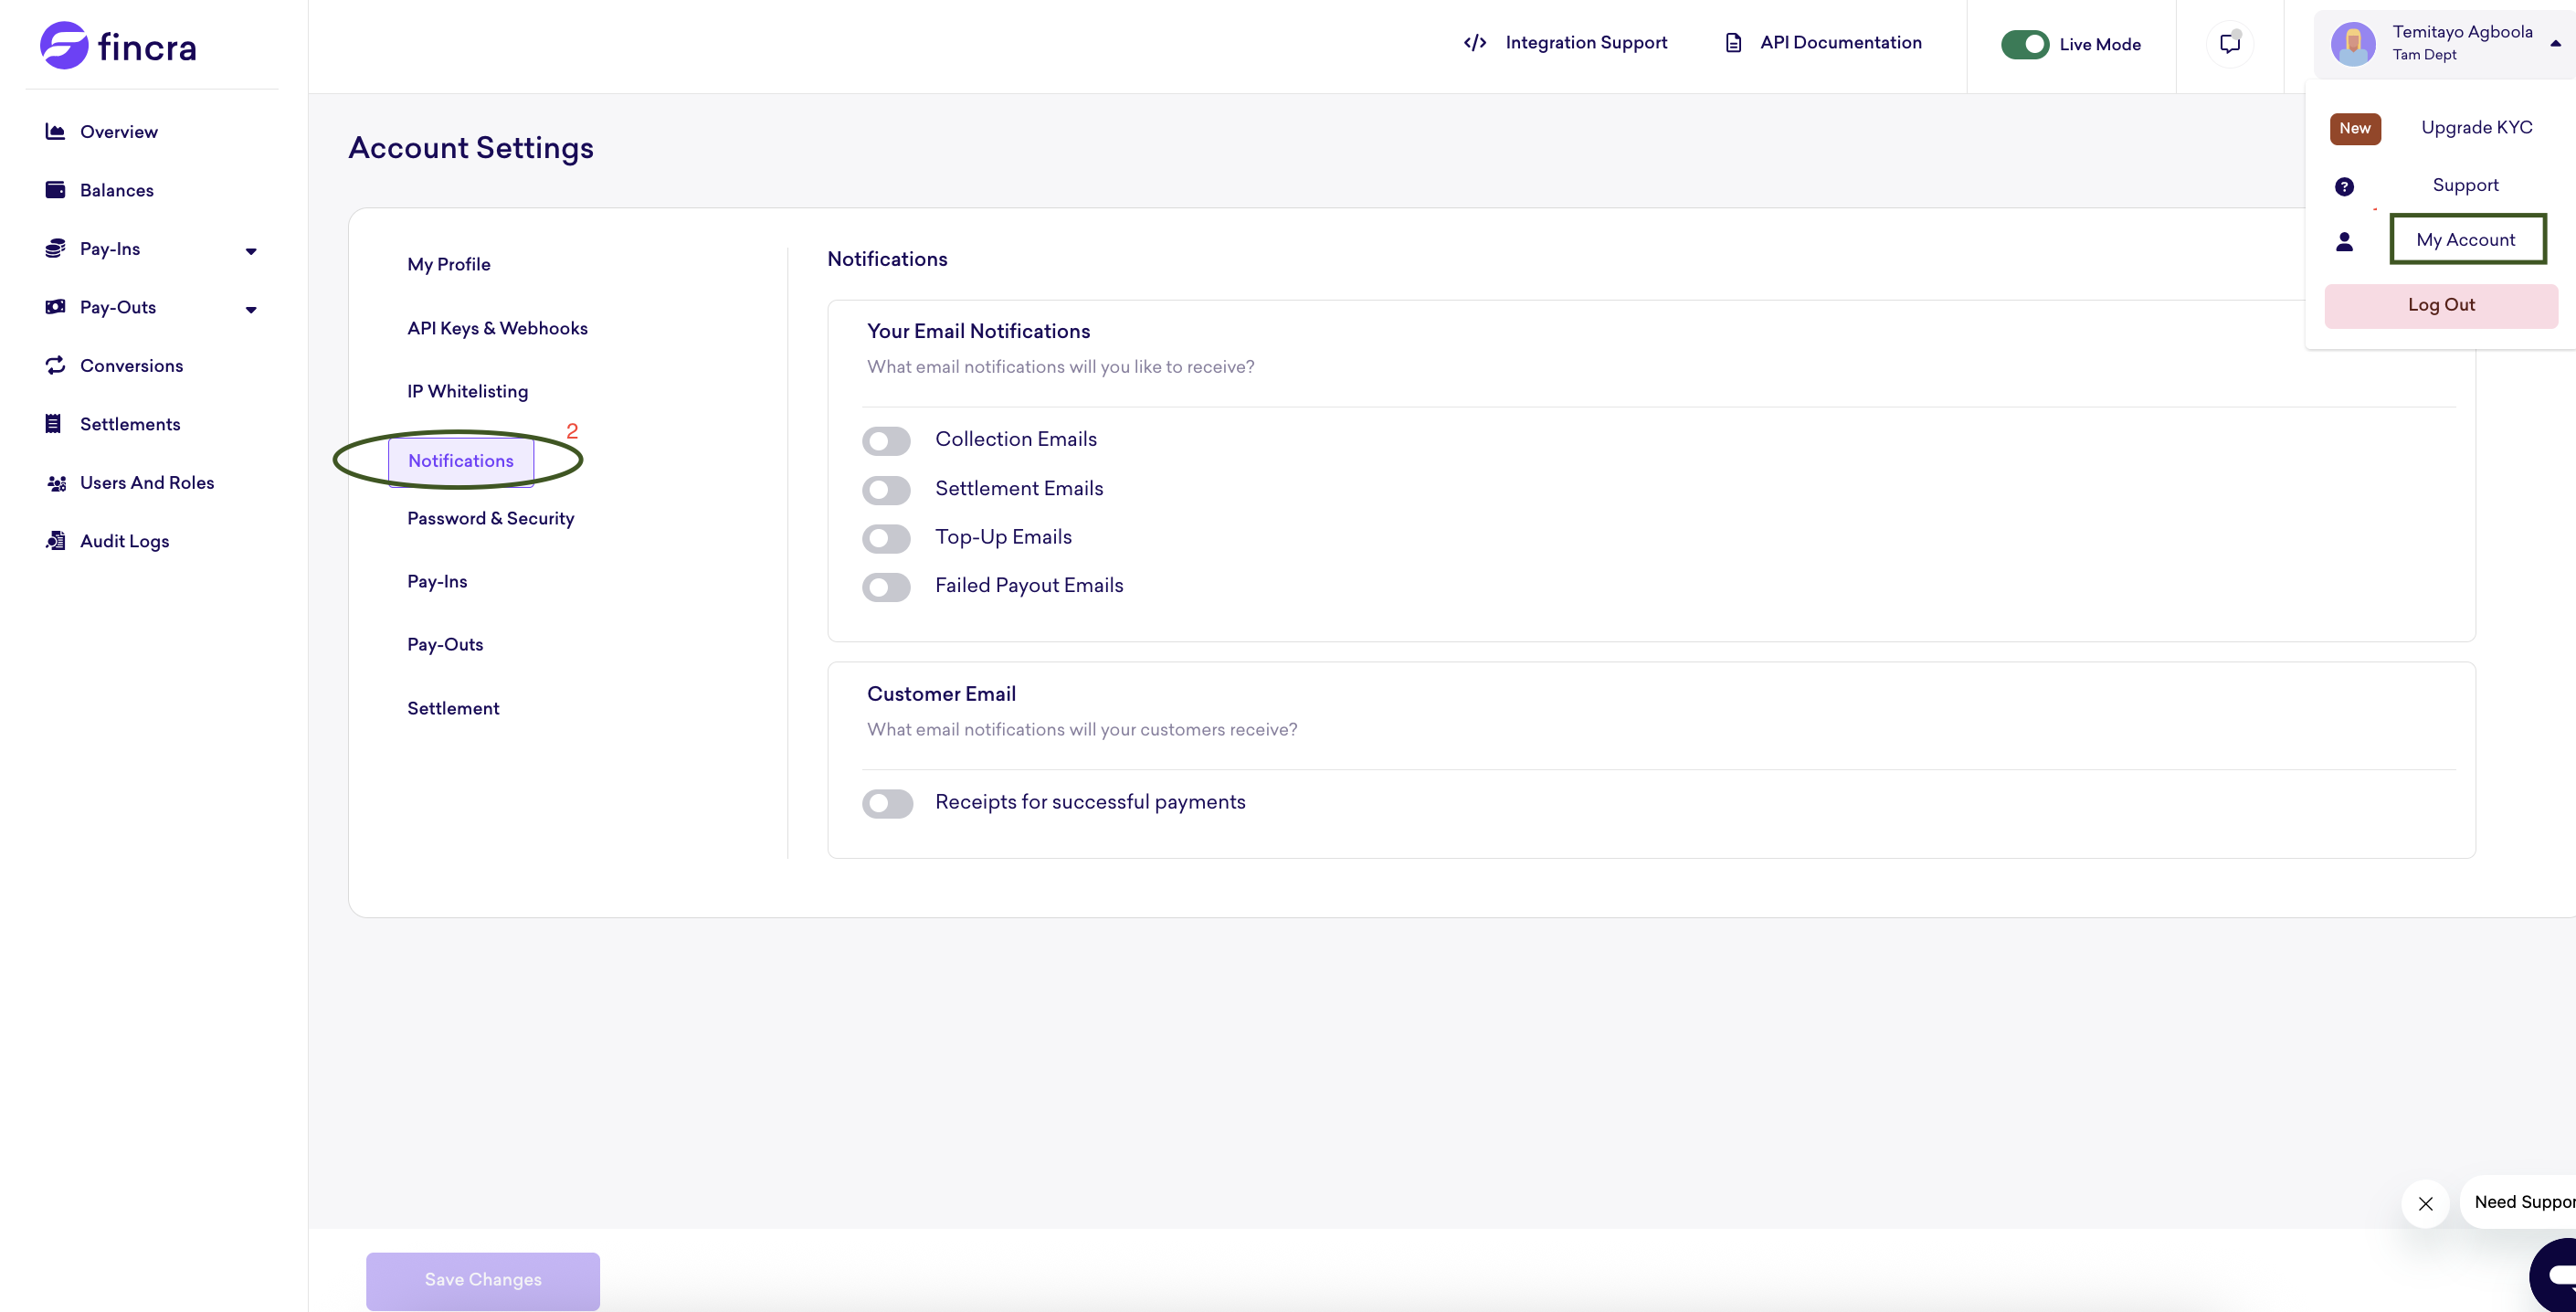Screen dimensions: 2576x1312
Task: Select My Account from profile menu
Action: pyautogui.click(x=2466, y=240)
